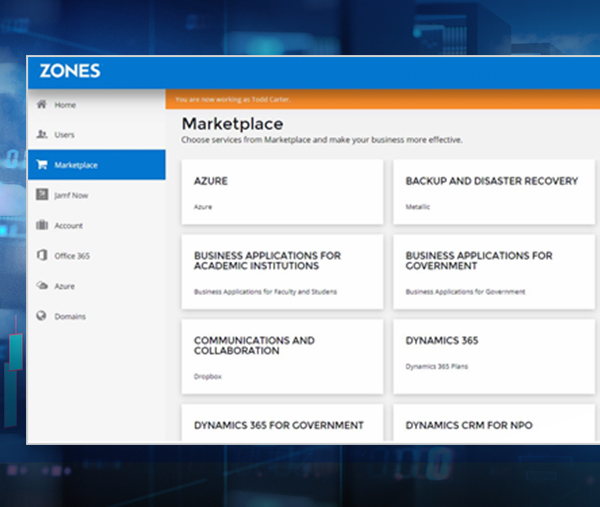Click 'Dropbox' text in Communications card
This screenshot has width=600, height=507.
pos(208,377)
